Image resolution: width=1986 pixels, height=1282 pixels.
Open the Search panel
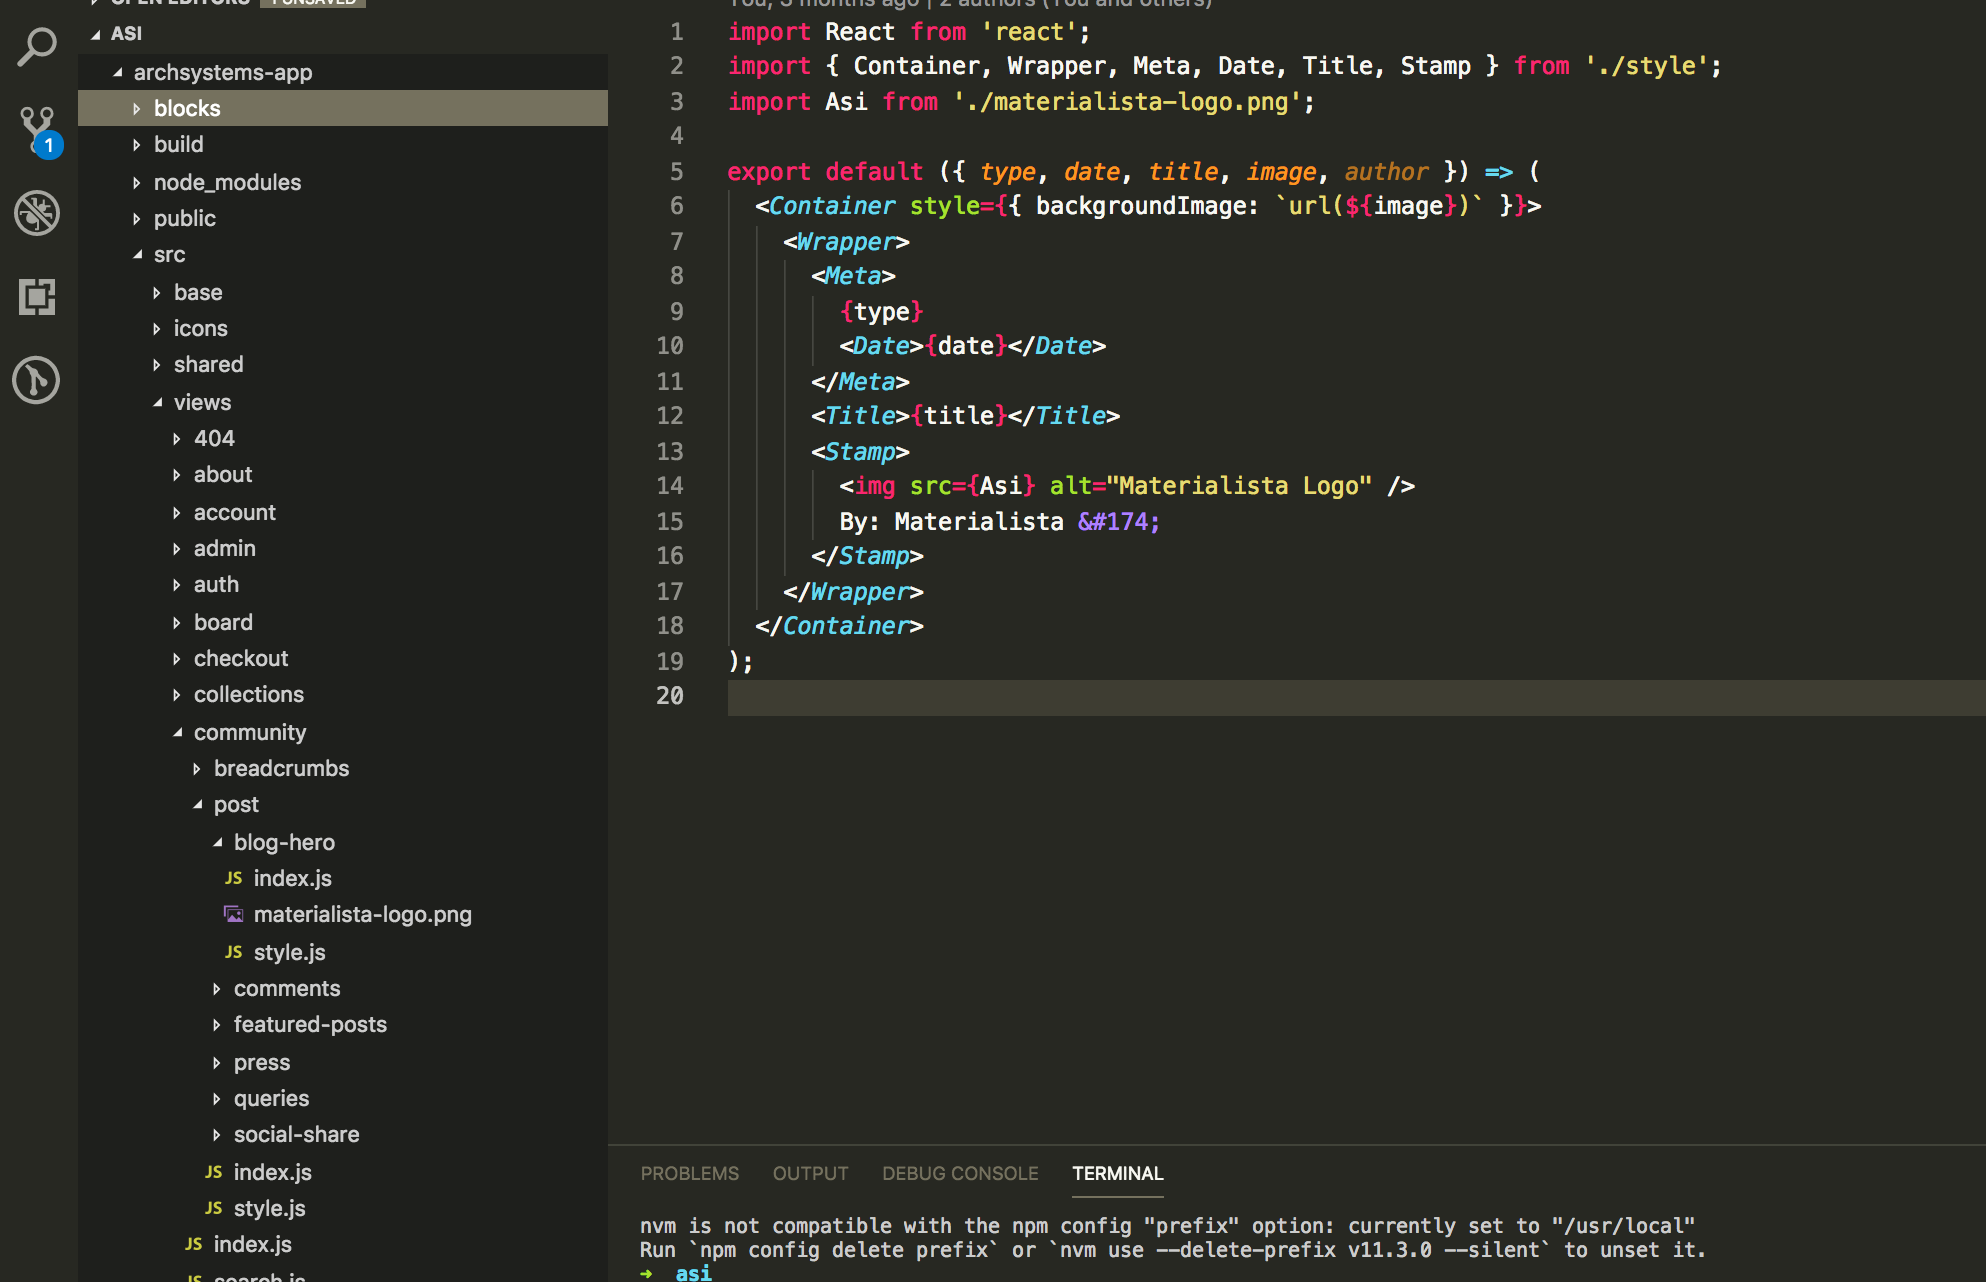coord(36,45)
